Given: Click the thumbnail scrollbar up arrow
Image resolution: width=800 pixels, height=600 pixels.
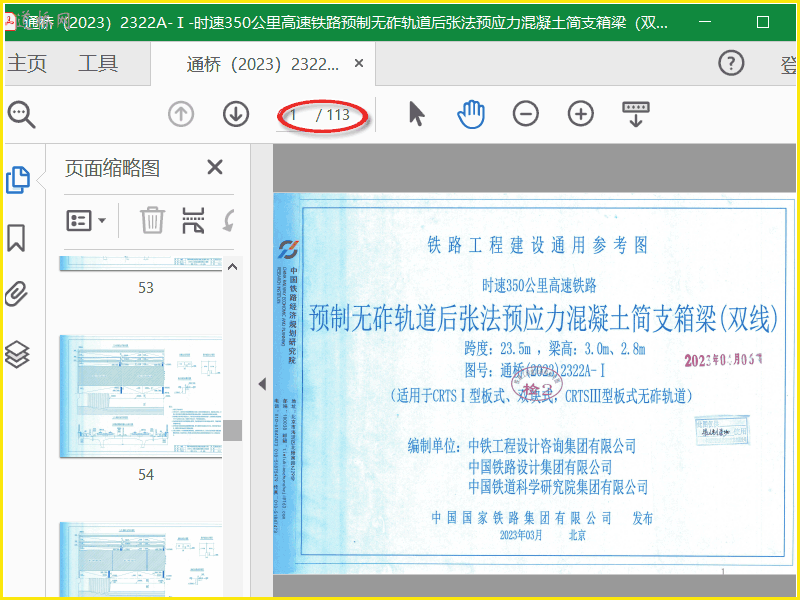Looking at the screenshot, I should [233, 267].
